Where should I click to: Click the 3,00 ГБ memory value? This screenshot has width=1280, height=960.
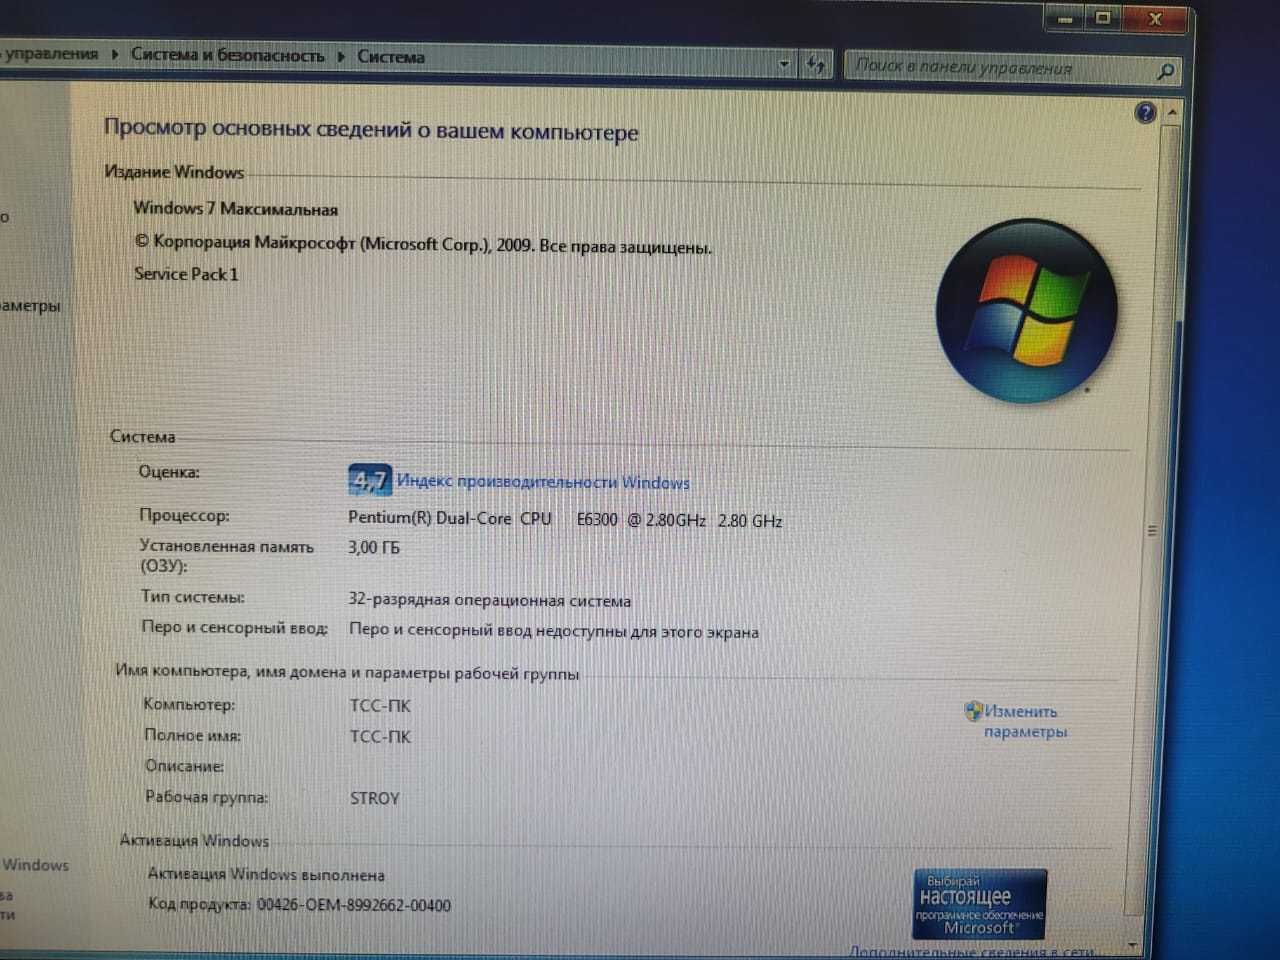[x=374, y=548]
